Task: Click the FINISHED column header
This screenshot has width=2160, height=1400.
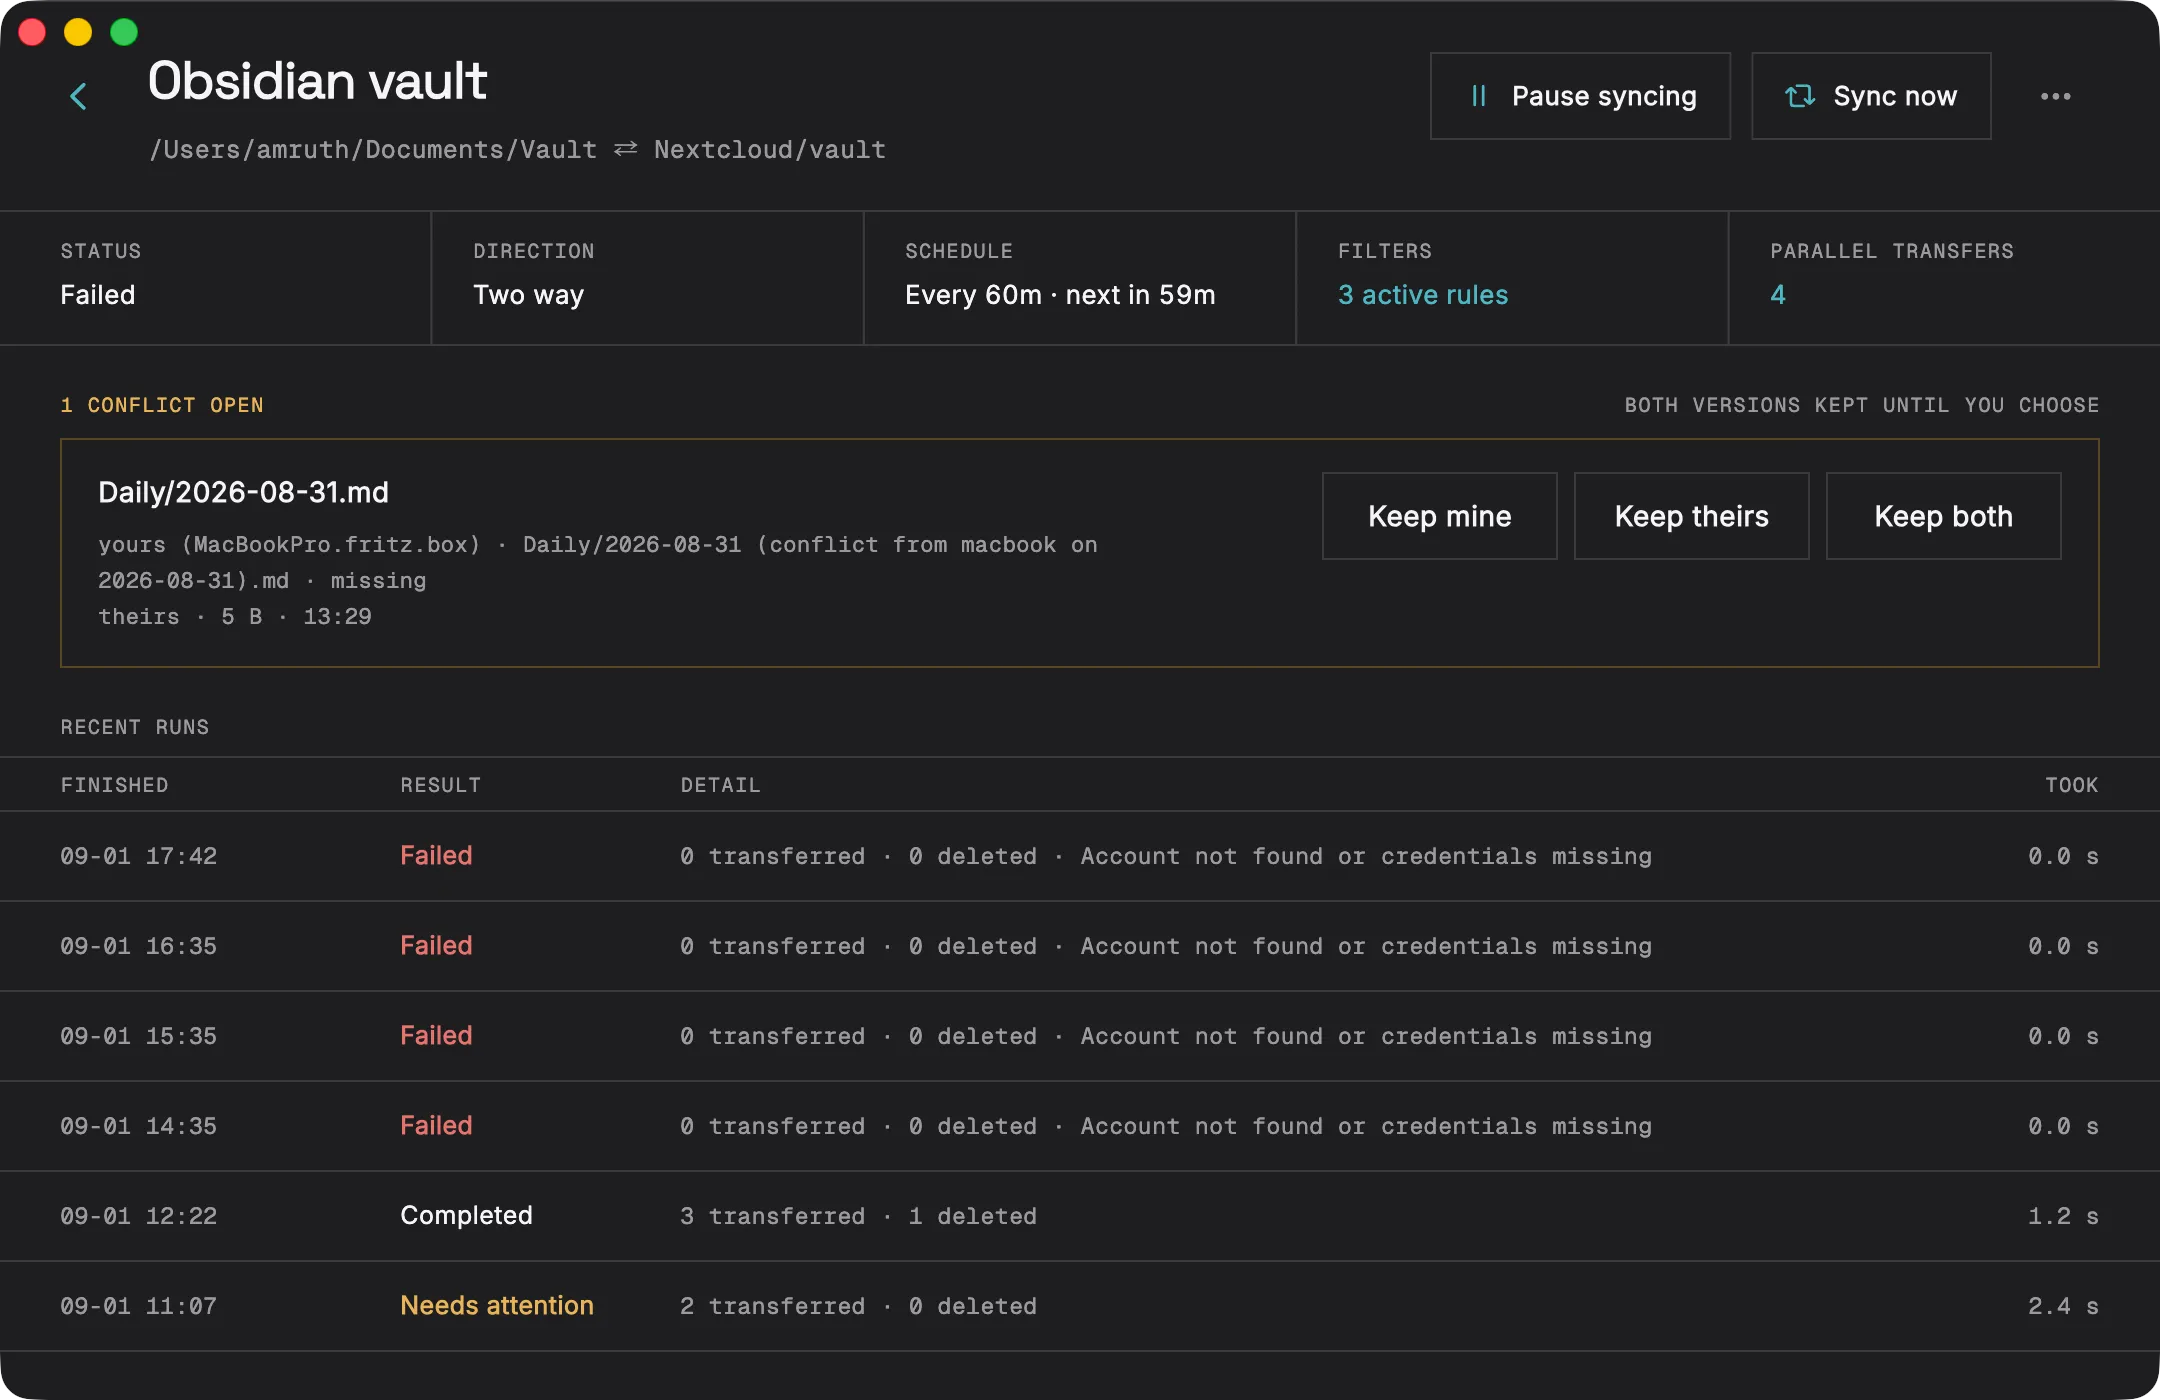Action: coord(114,785)
